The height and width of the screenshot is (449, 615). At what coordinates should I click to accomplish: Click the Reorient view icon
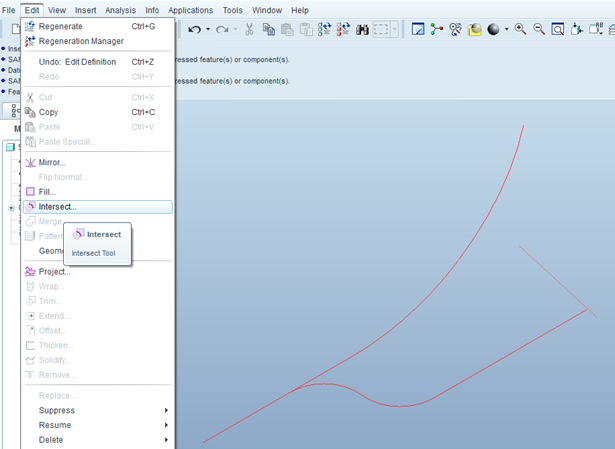point(577,29)
